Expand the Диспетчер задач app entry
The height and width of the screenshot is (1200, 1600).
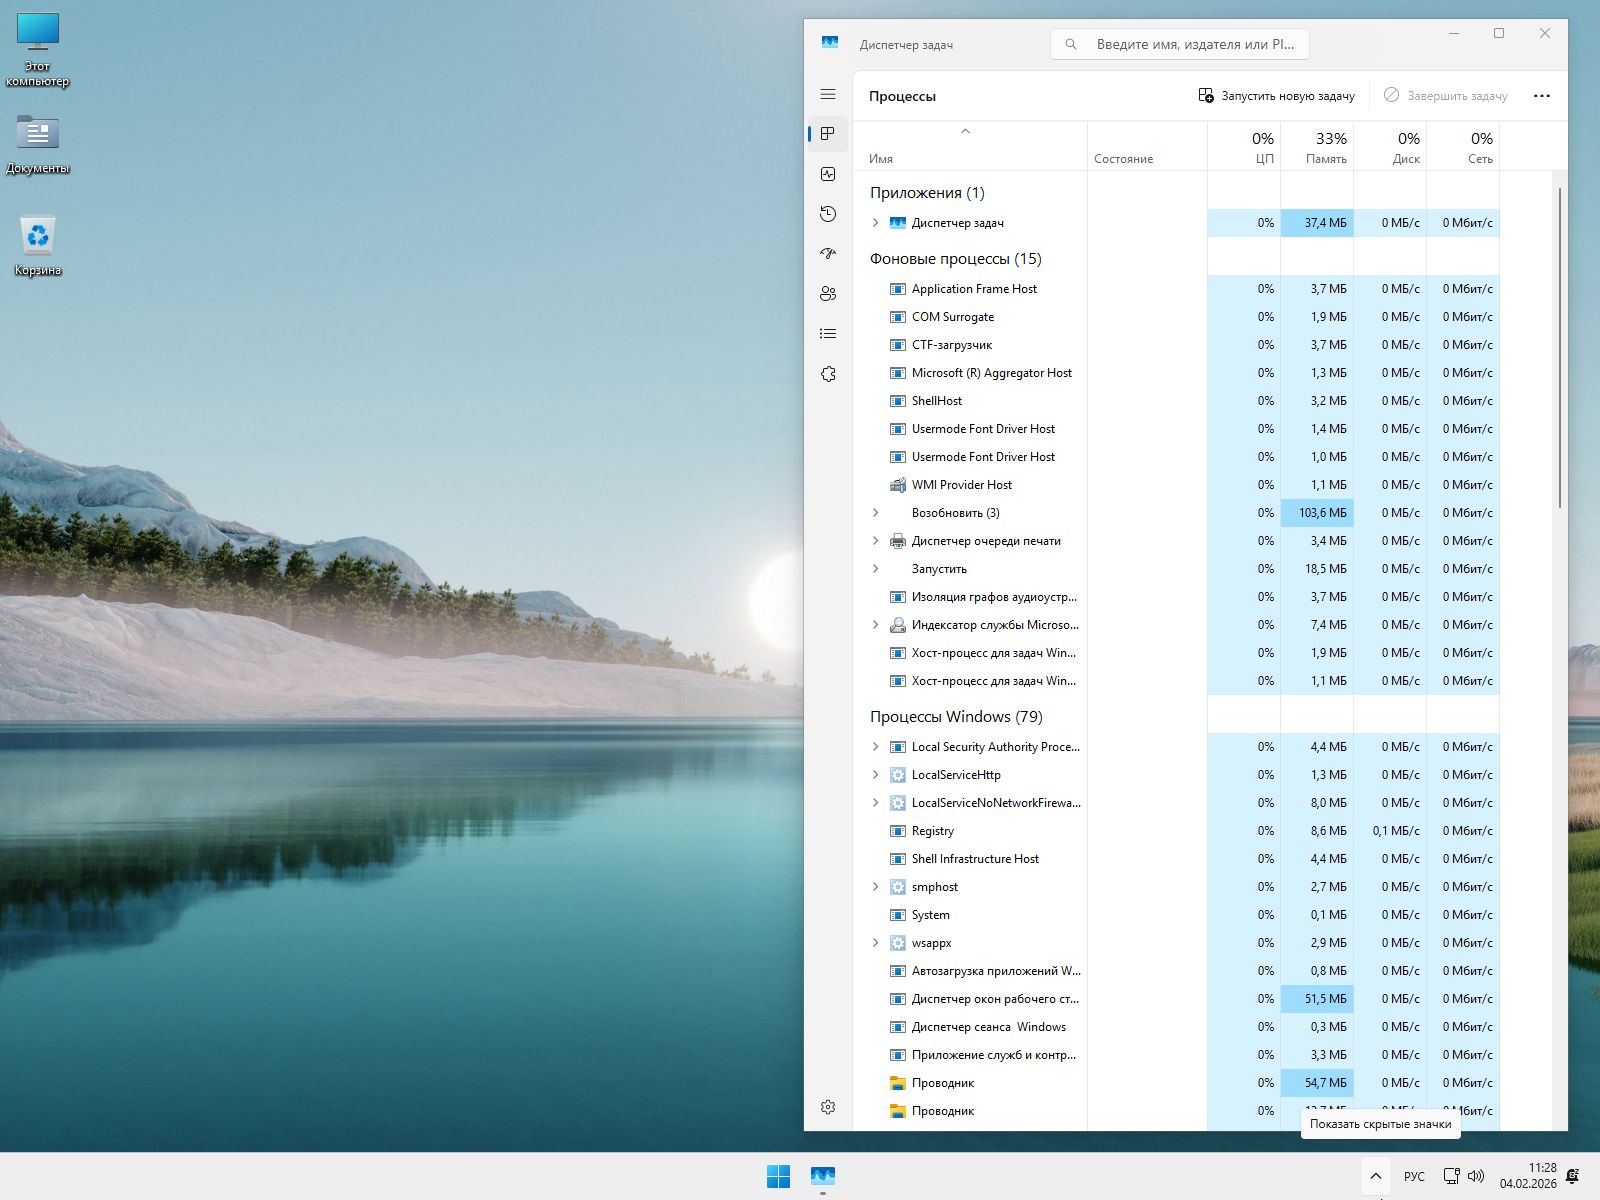click(876, 223)
